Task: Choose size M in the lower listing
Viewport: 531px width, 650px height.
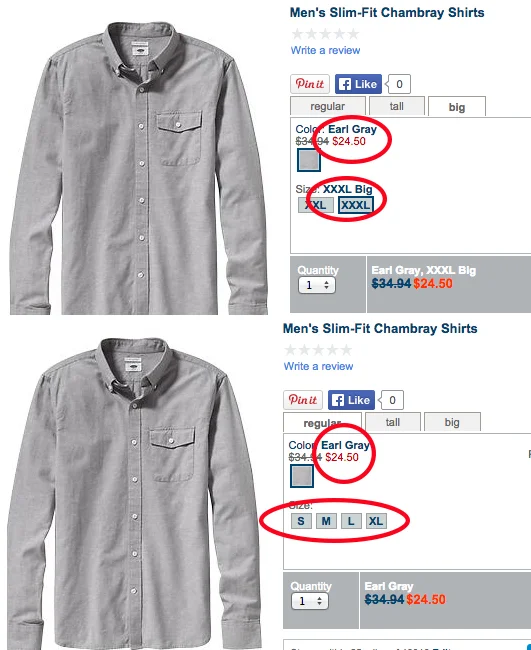Action: point(326,521)
